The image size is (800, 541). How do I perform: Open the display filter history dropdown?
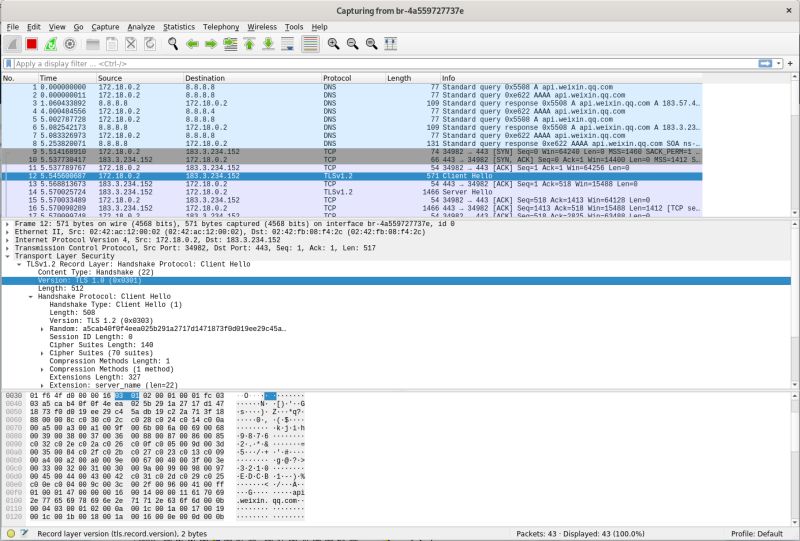point(779,64)
